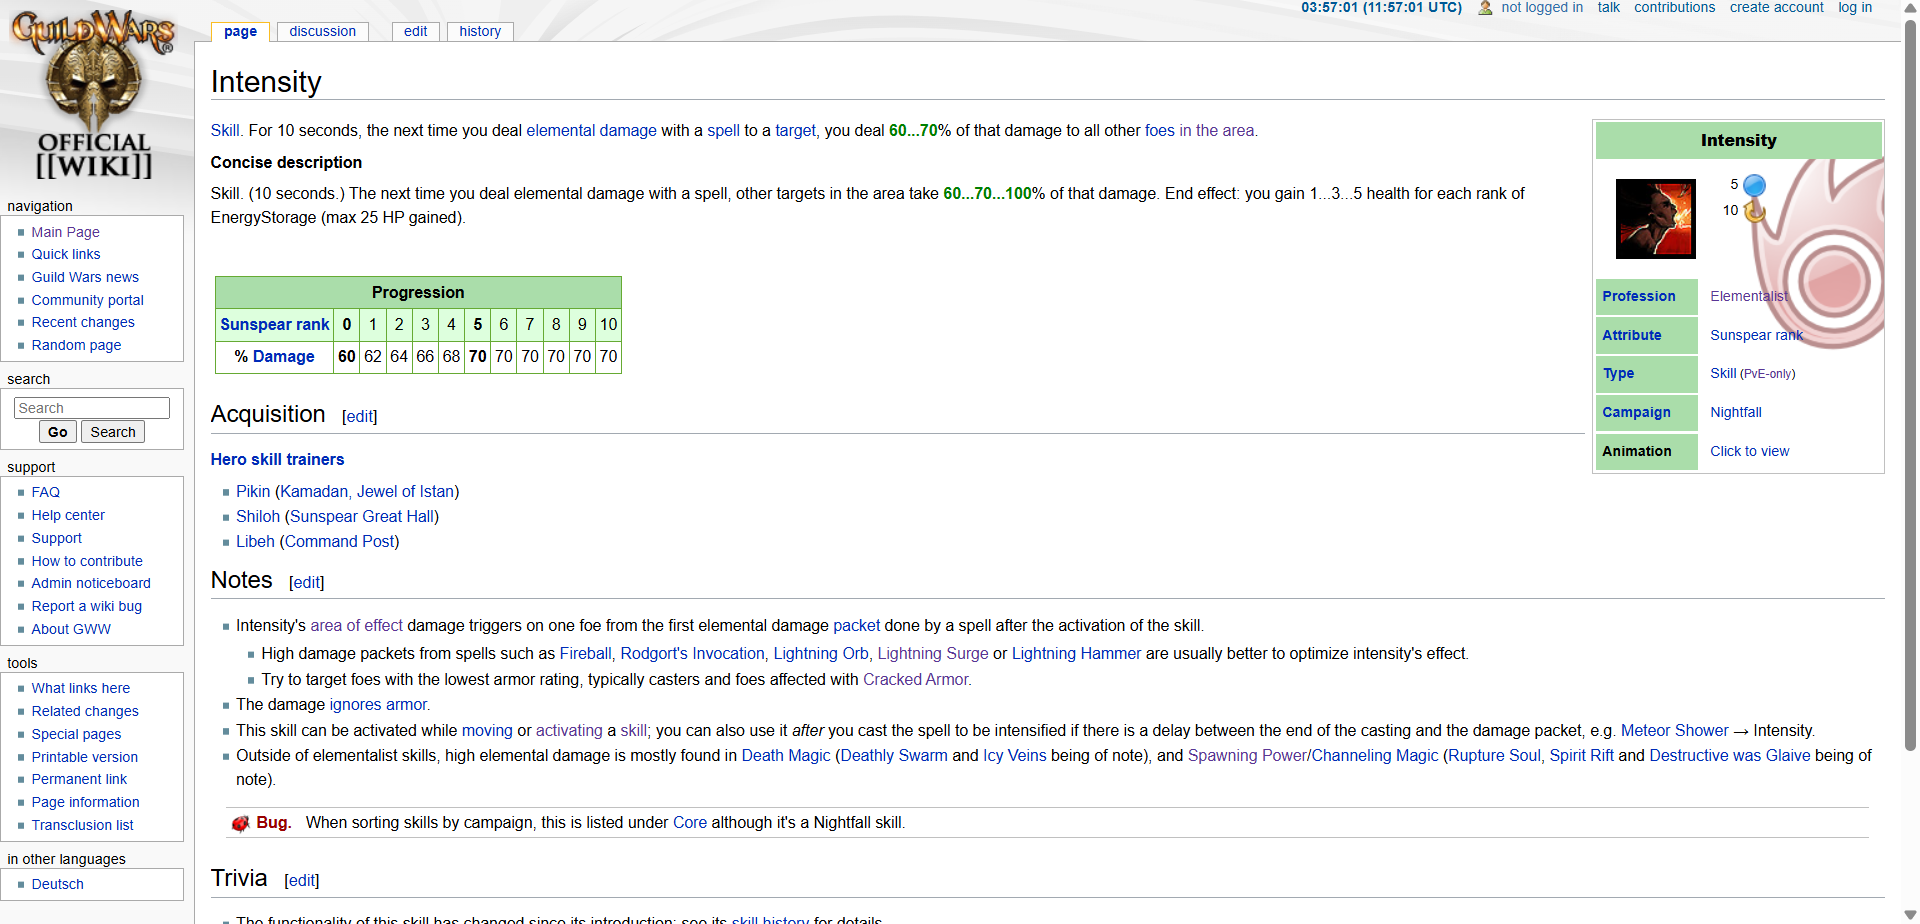Open Report a wiki bug link

click(x=87, y=606)
